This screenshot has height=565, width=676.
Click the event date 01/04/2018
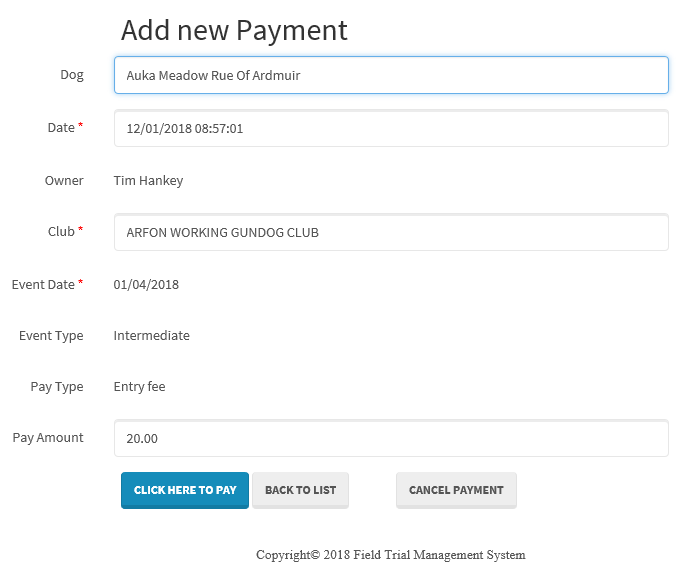point(146,284)
